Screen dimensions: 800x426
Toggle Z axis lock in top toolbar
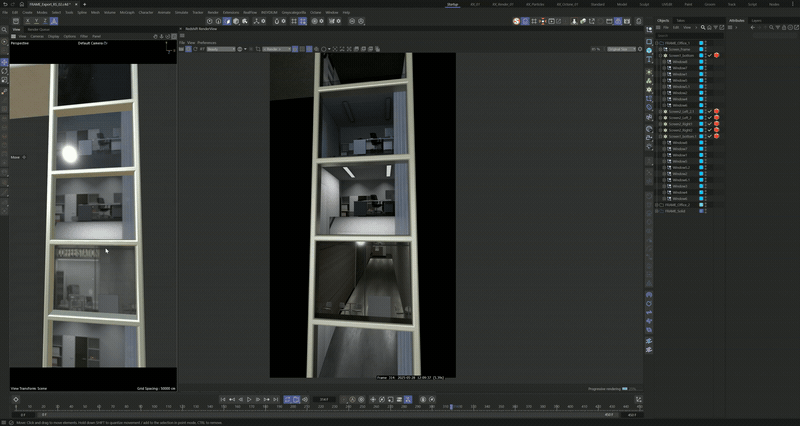pos(45,21)
